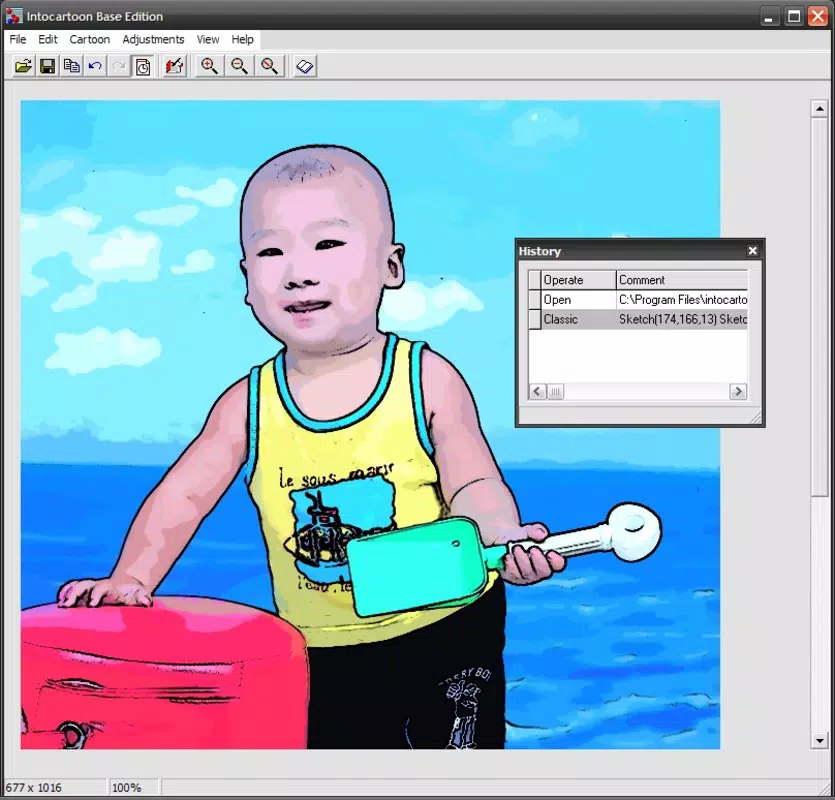Click the Copy icon in the toolbar
The image size is (835, 800).
click(71, 67)
